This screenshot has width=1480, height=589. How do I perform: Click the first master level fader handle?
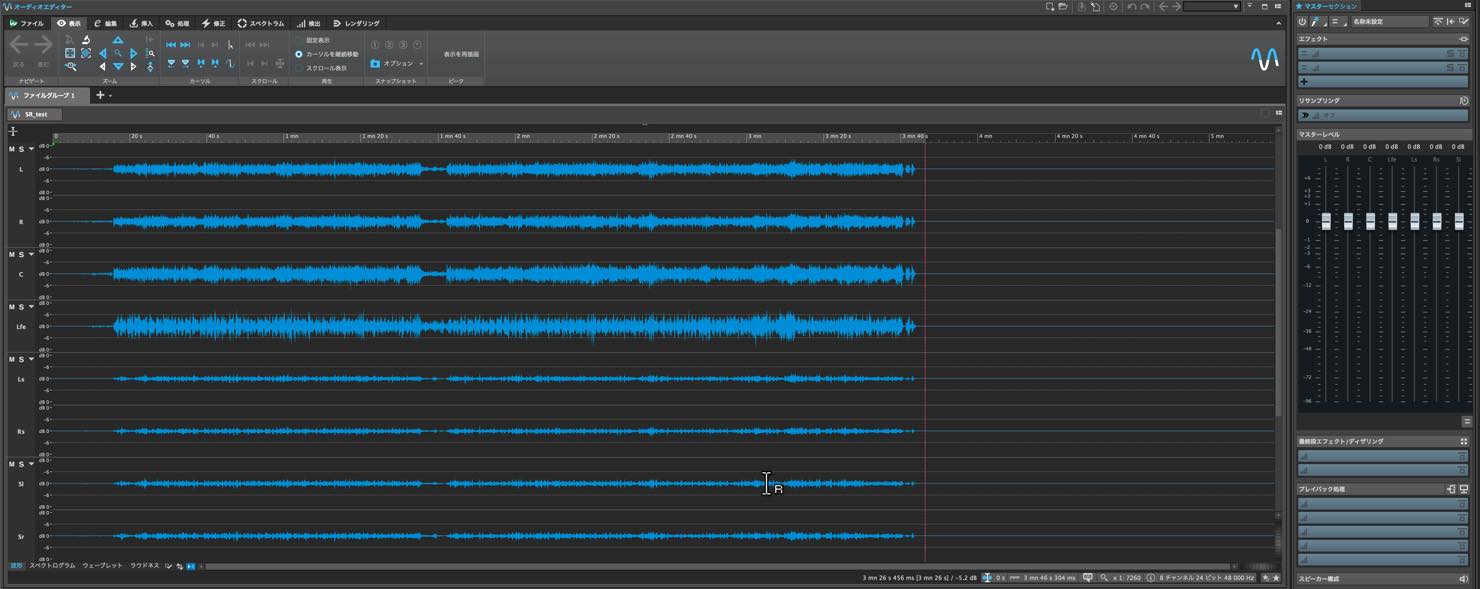(1326, 221)
